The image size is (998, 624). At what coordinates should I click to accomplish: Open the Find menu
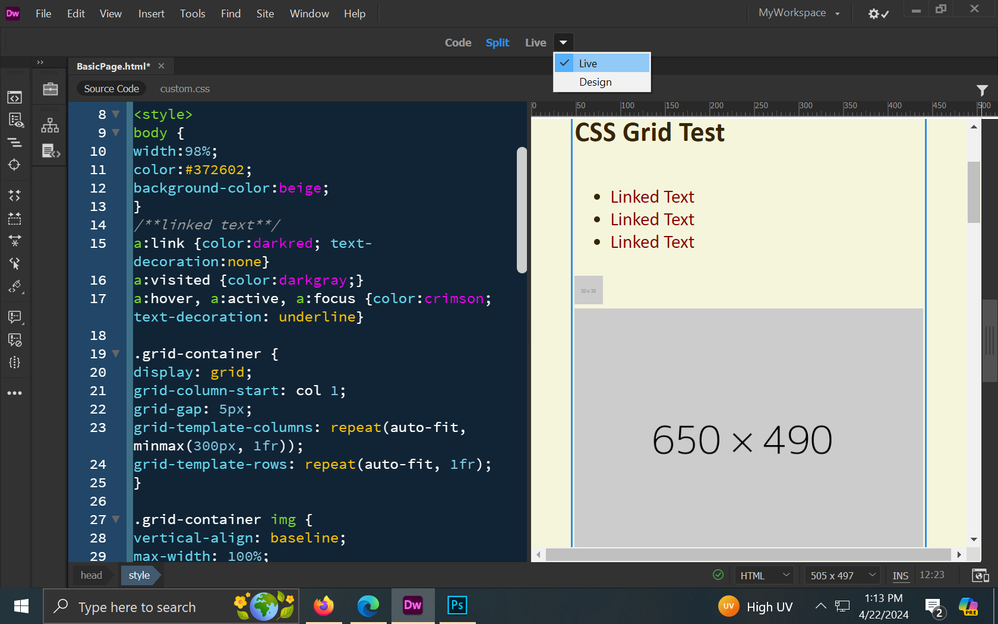click(230, 13)
